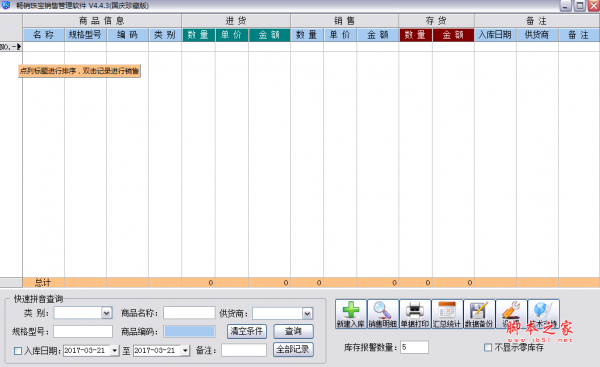Image resolution: width=600 pixels, height=367 pixels.
Task: Maximize the application window
Action: pyautogui.click(x=580, y=5)
